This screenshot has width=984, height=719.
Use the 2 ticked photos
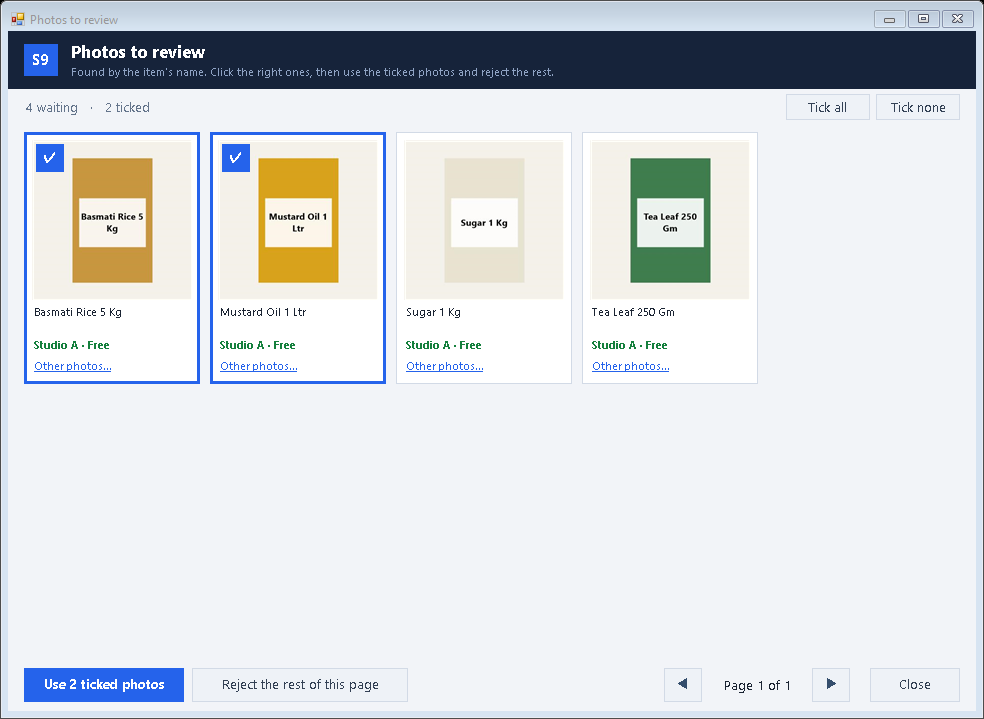click(x=104, y=684)
